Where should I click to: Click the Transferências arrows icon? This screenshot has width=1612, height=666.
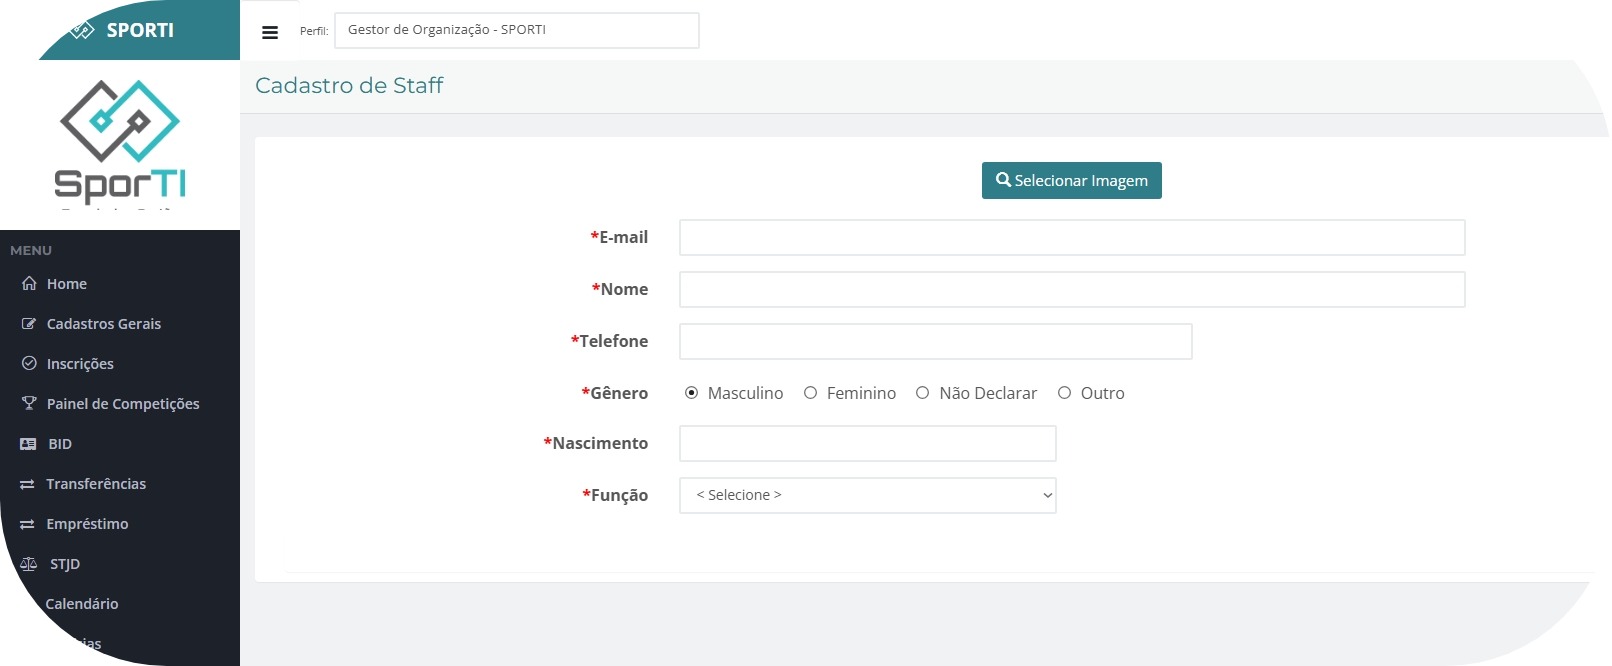point(28,484)
